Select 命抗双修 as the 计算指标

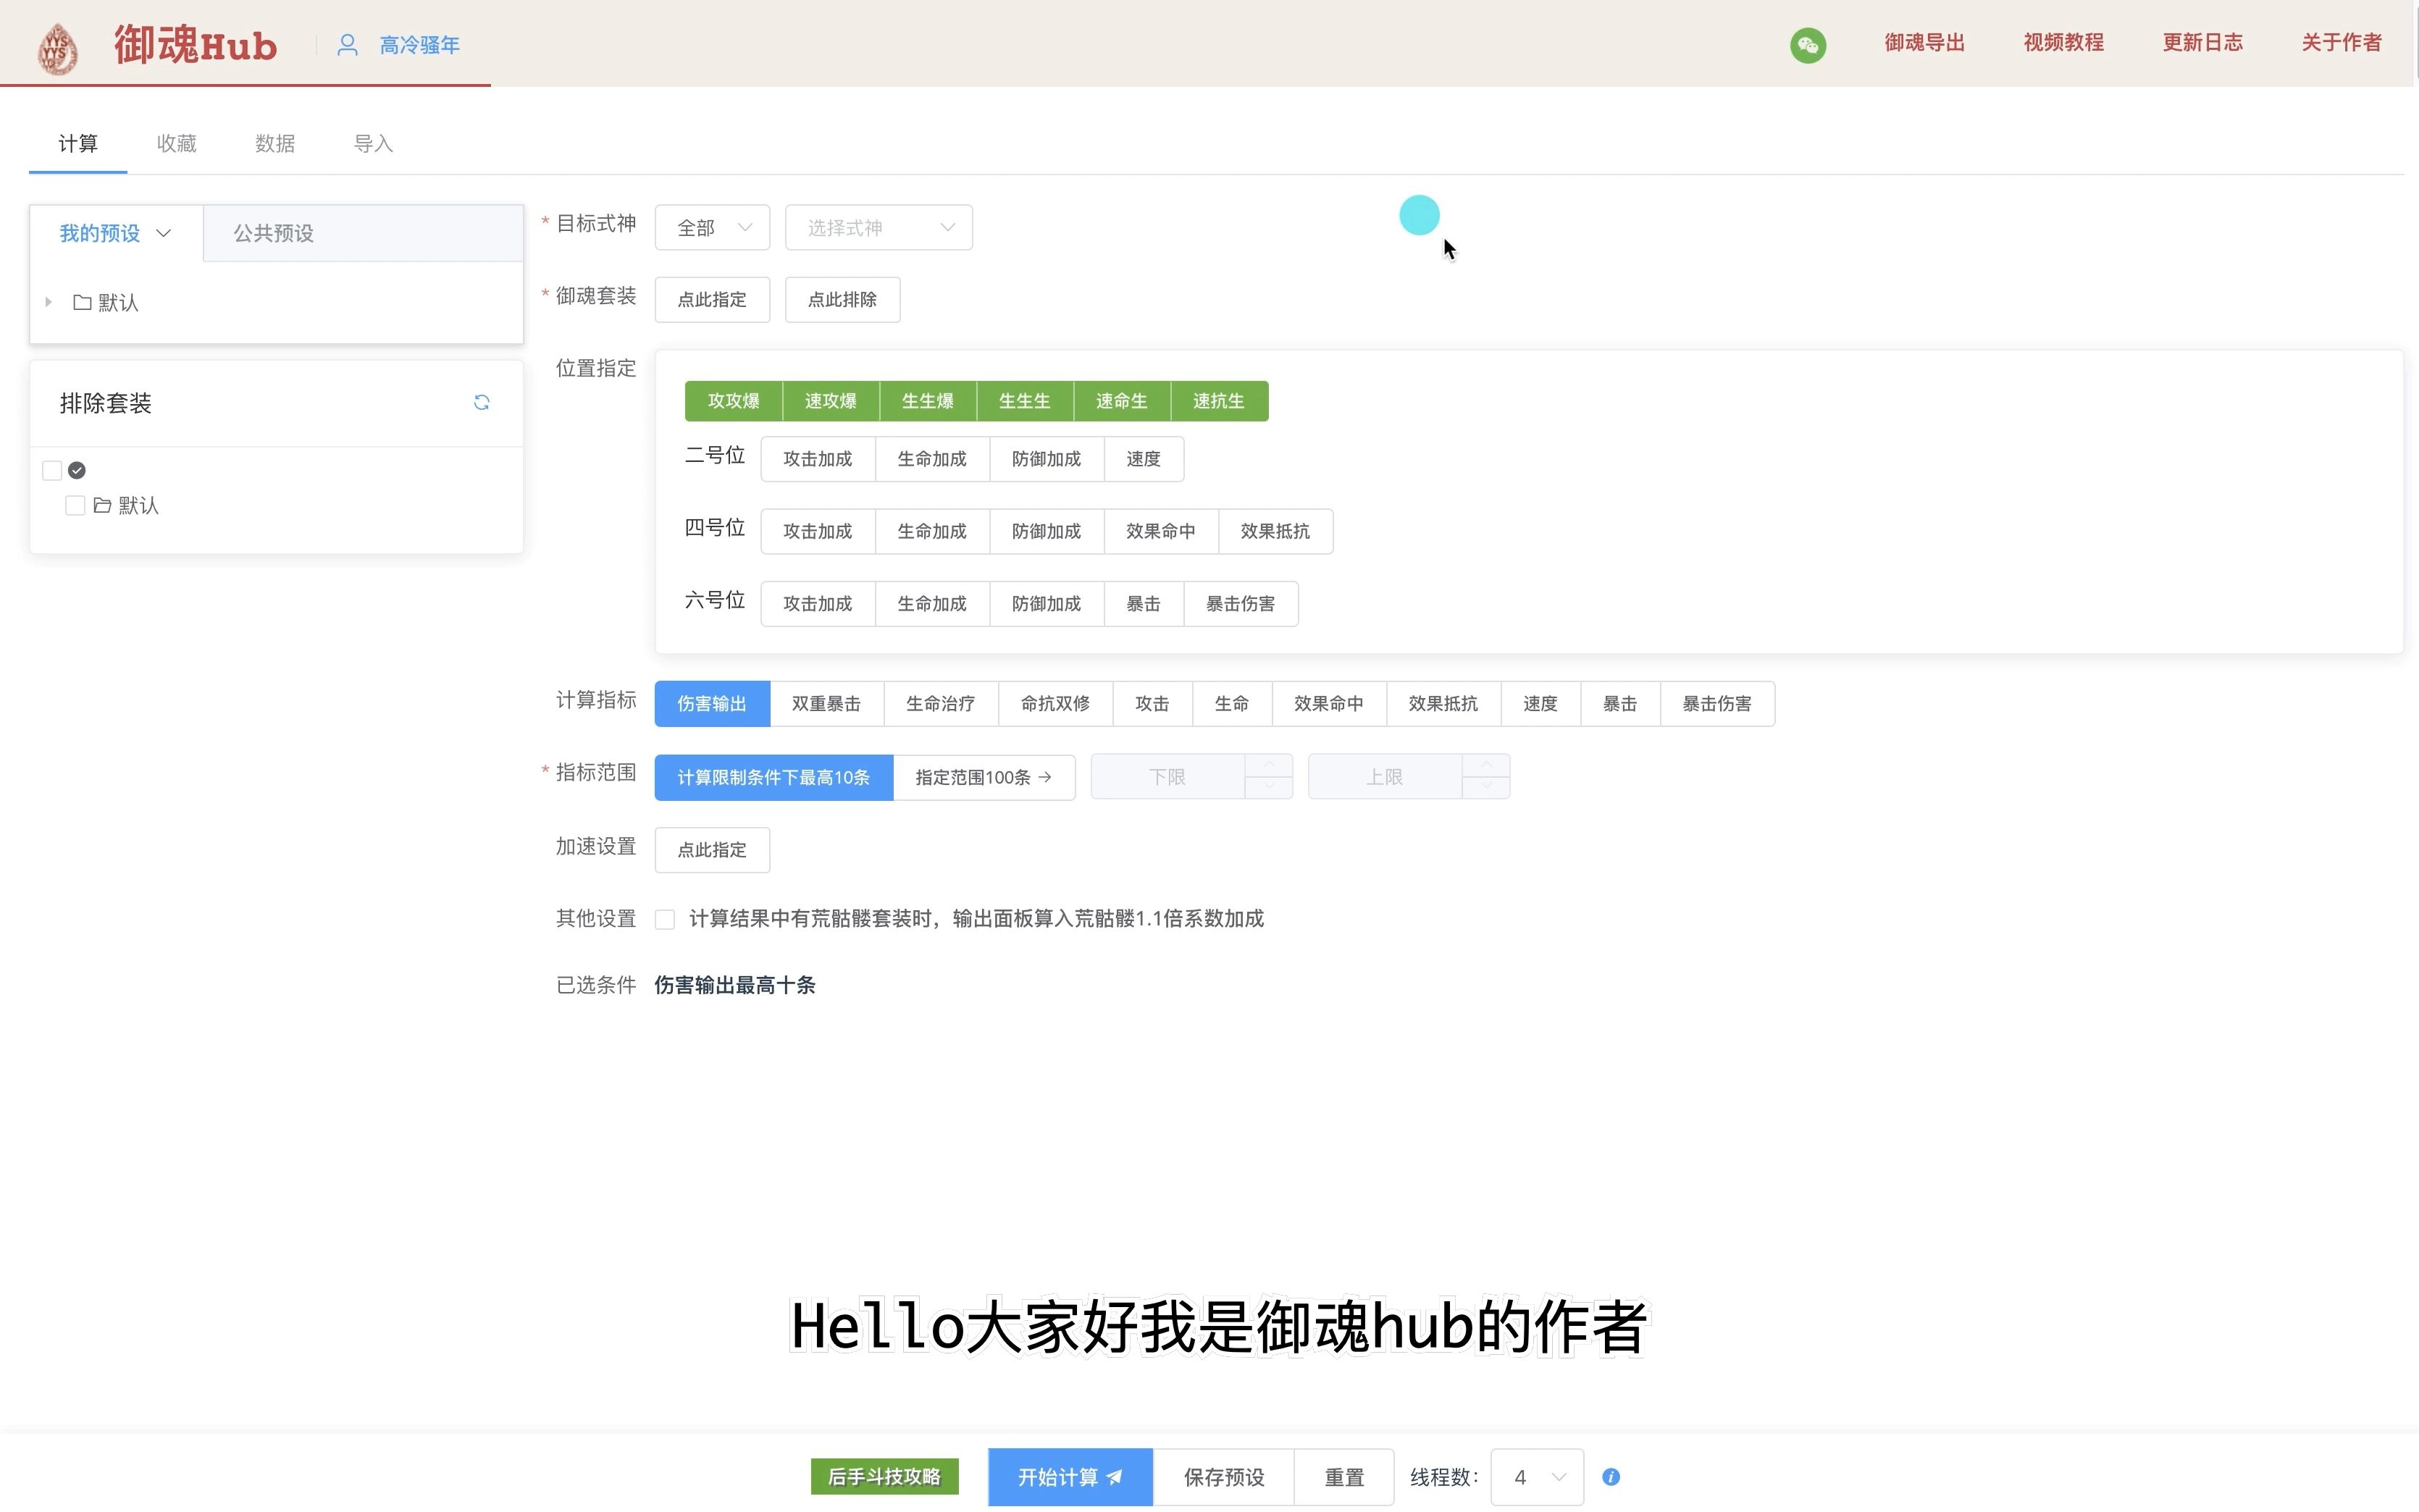point(1055,704)
